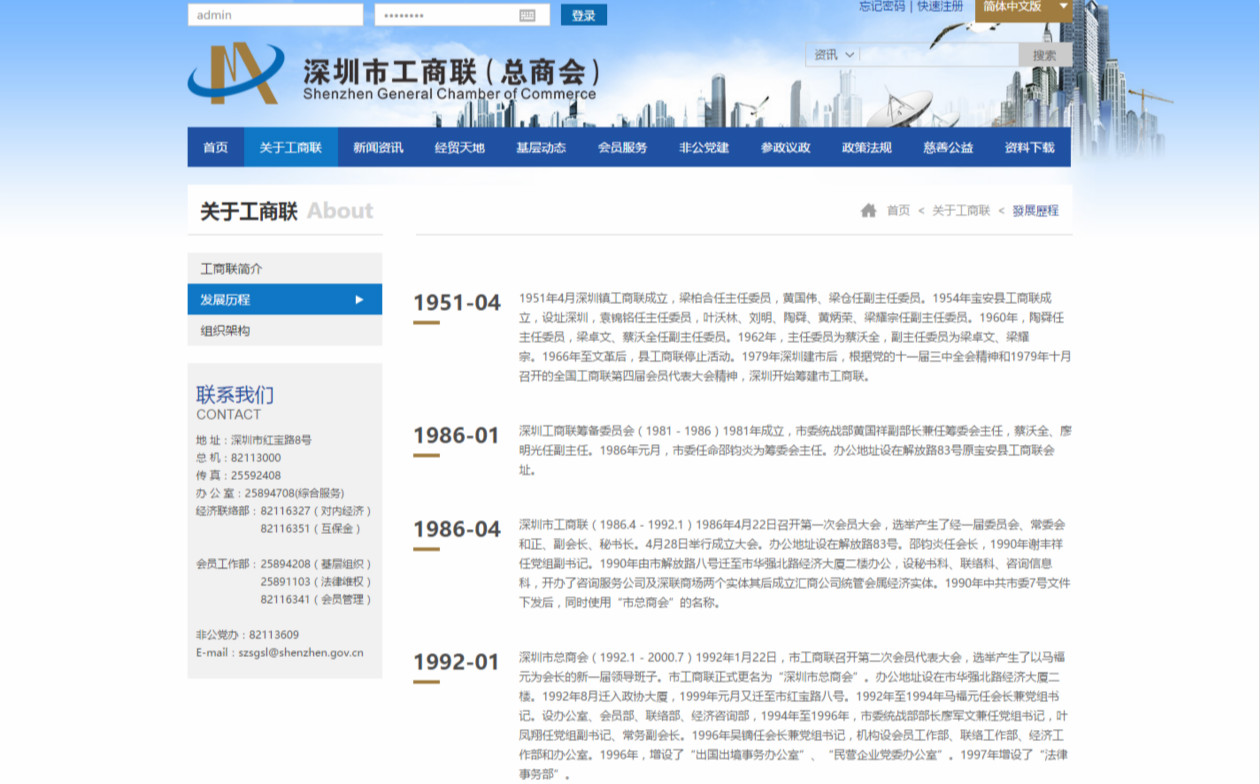Click the Shenzhen General Chamber of Commerce logo

(x=395, y=74)
